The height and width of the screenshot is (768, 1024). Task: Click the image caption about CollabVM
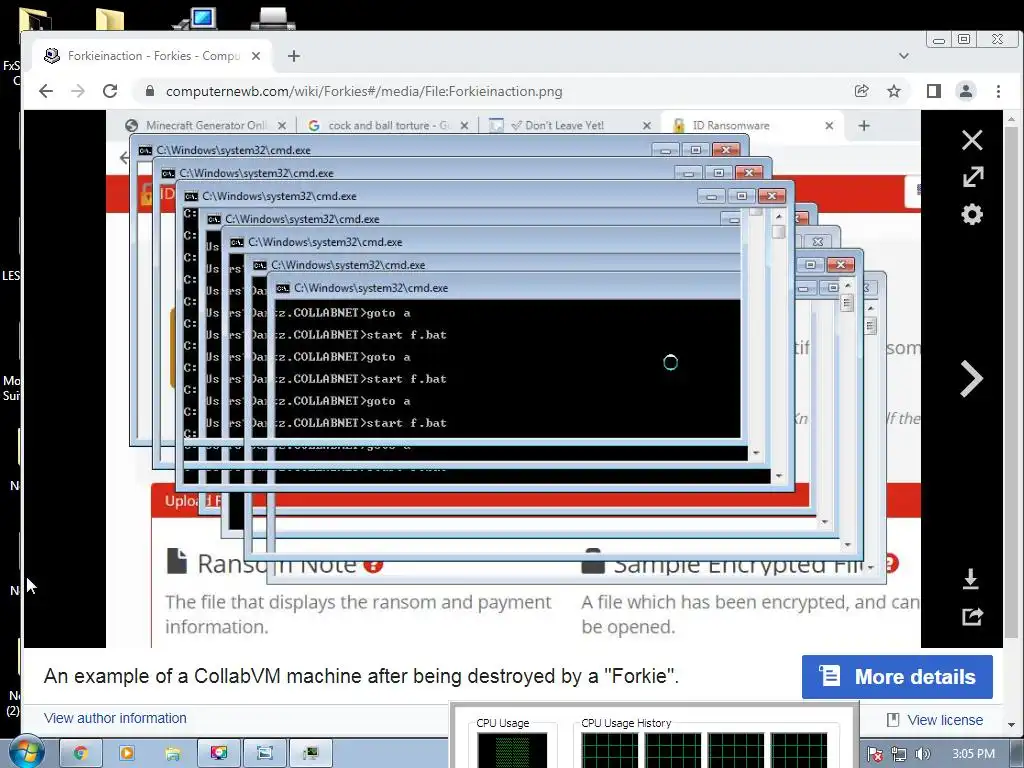click(x=361, y=676)
